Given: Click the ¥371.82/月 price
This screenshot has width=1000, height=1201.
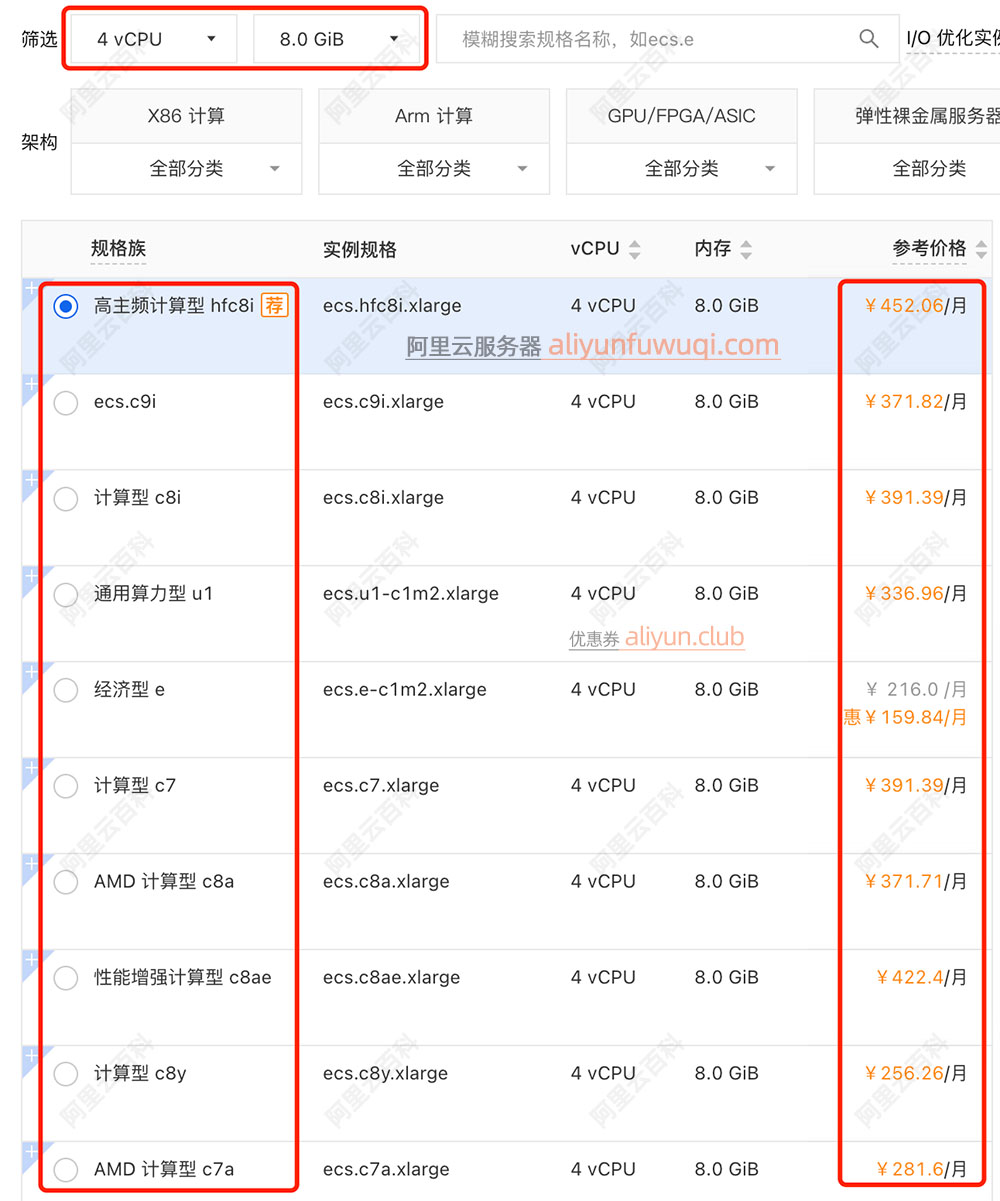Looking at the screenshot, I should pyautogui.click(x=915, y=402).
